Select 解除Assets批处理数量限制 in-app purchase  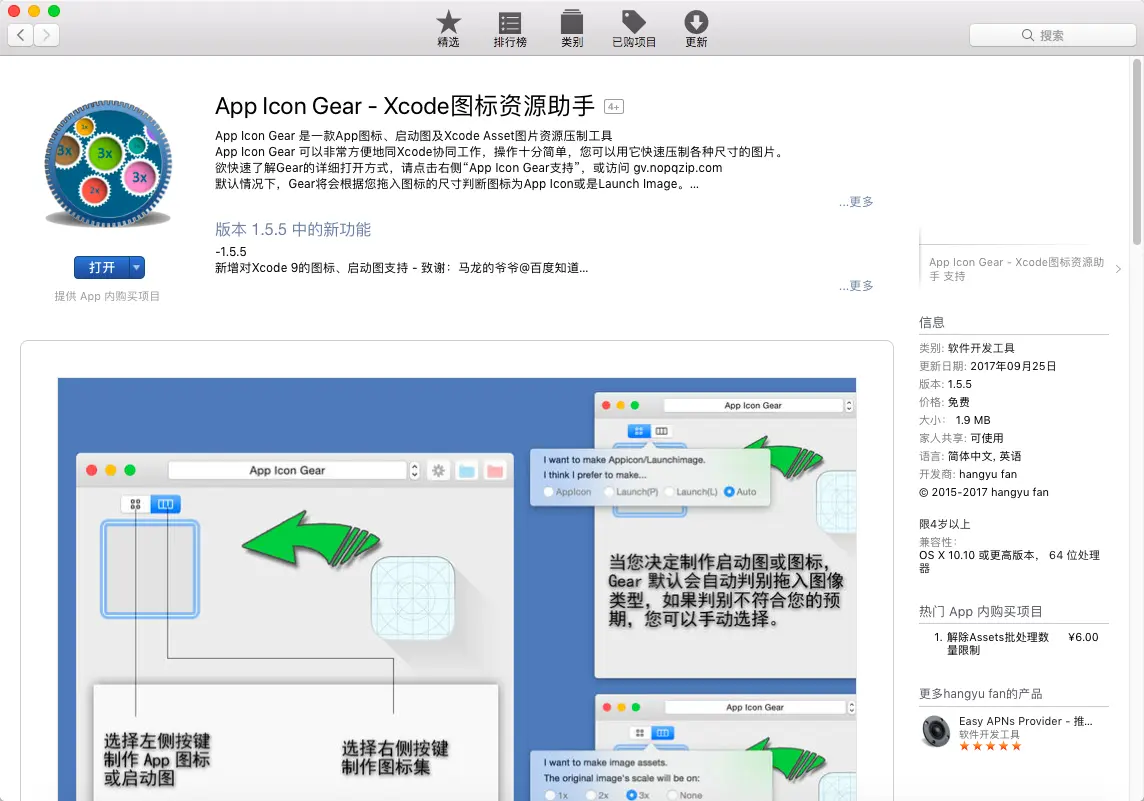pos(997,643)
